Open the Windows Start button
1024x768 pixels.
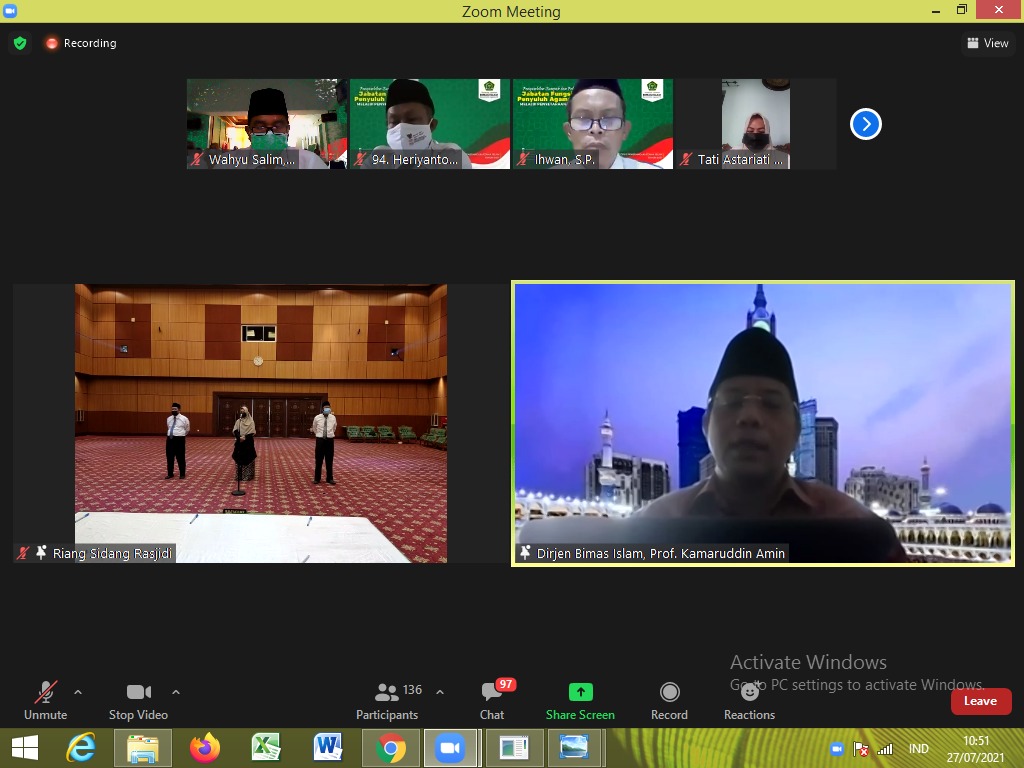[25, 748]
